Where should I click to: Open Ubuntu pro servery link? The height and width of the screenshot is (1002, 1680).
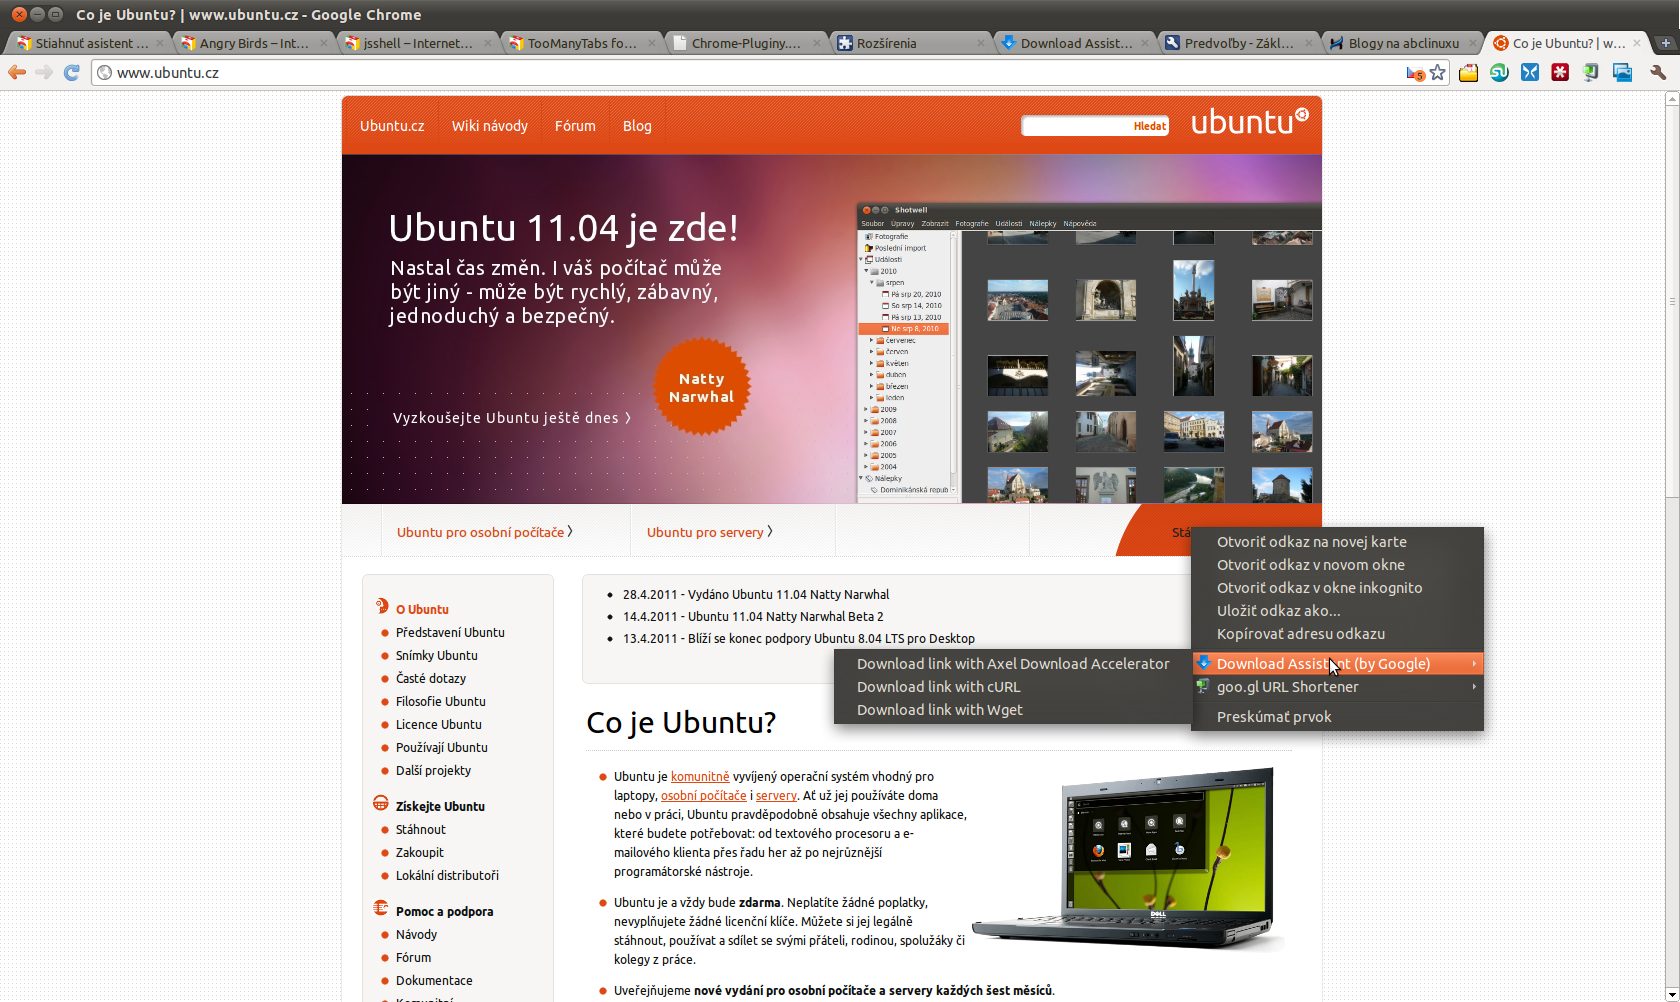tap(705, 532)
